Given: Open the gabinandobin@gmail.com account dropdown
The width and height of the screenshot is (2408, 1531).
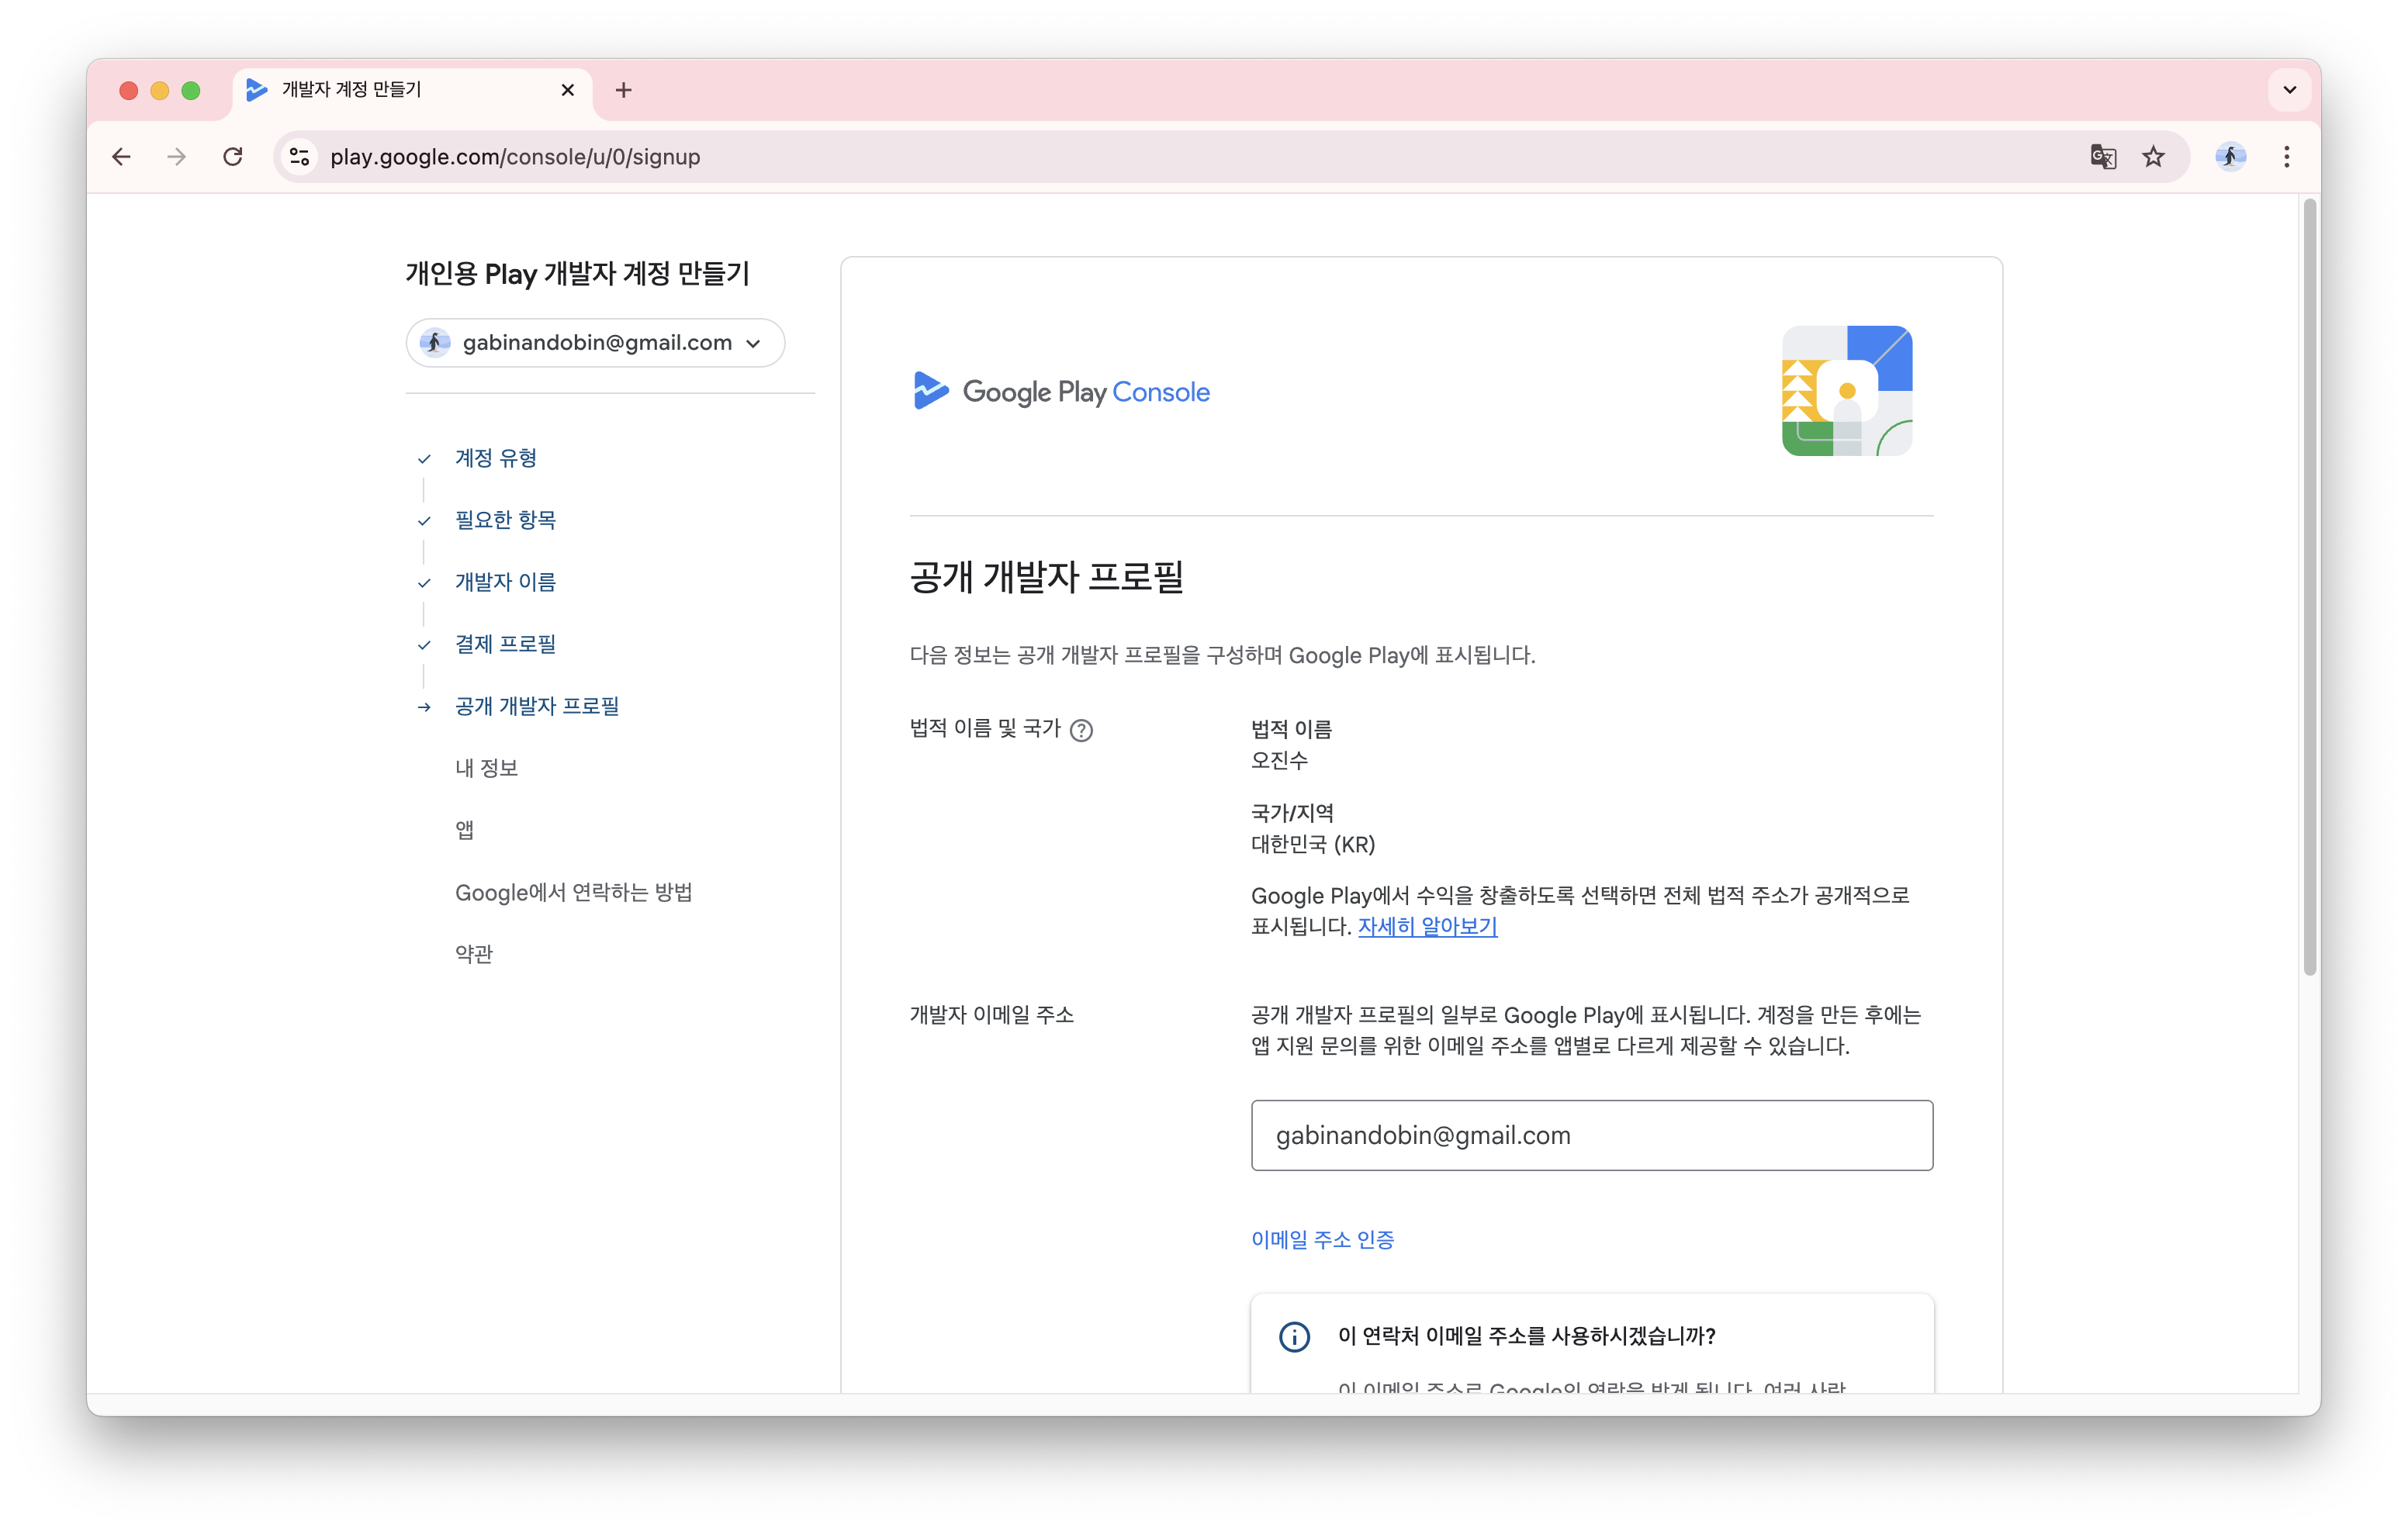Looking at the screenshot, I should [595, 343].
